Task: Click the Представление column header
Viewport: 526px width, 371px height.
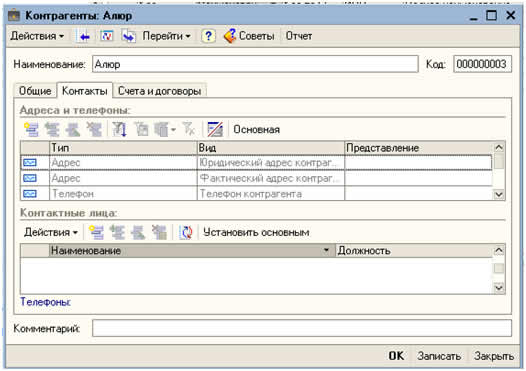Action: coord(418,148)
